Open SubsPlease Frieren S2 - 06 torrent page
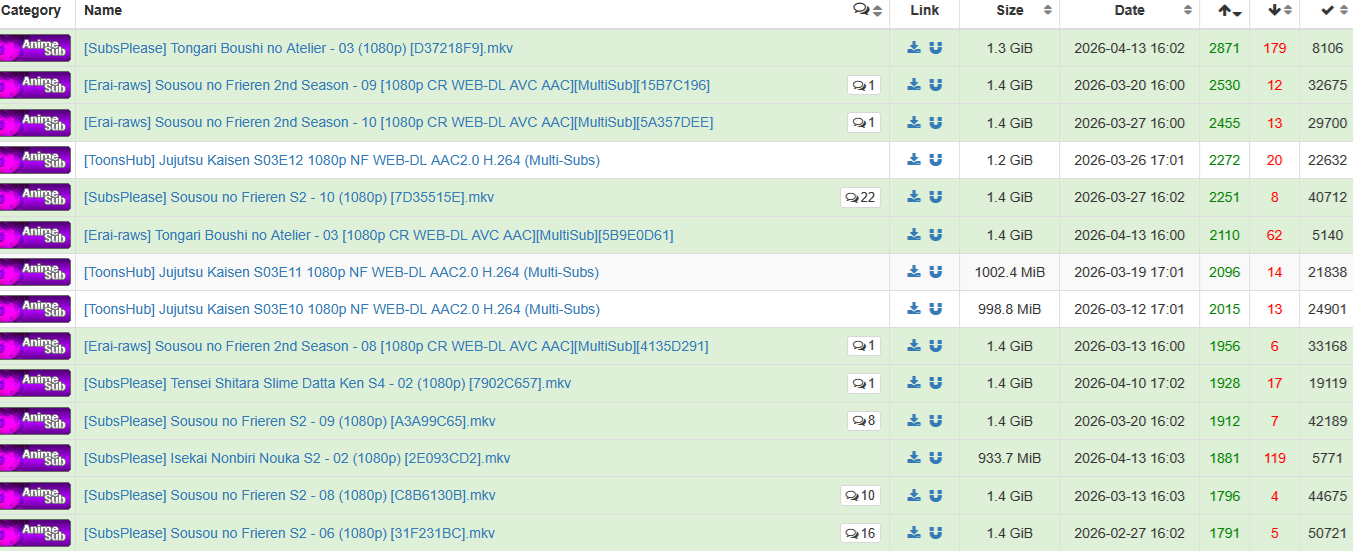Viewport: 1353px width, 551px height. point(290,533)
